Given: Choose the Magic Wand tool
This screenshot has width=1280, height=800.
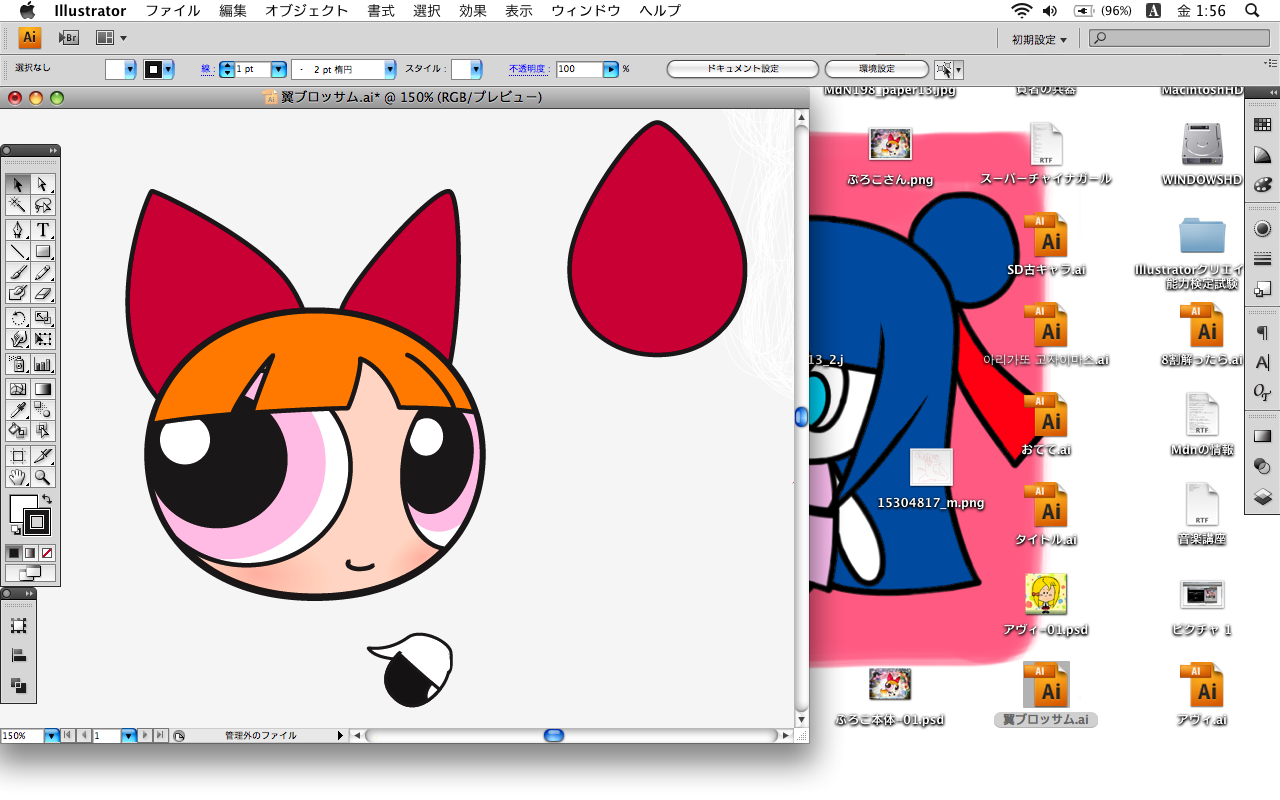Looking at the screenshot, I should (x=18, y=205).
